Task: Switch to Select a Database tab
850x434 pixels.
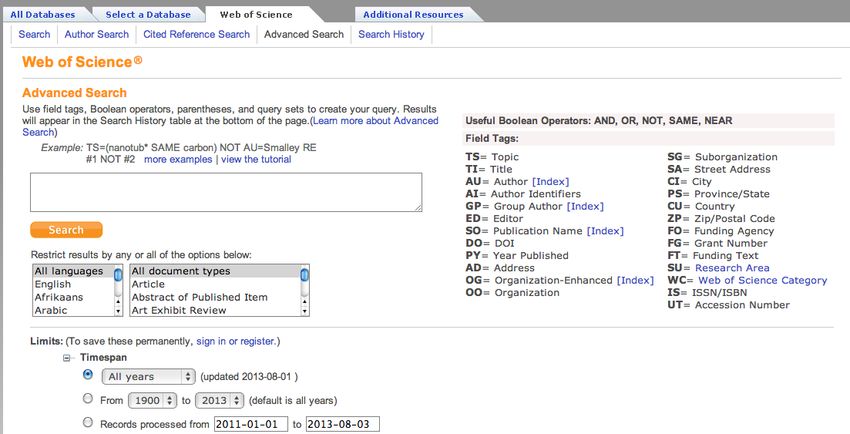Action: point(148,15)
